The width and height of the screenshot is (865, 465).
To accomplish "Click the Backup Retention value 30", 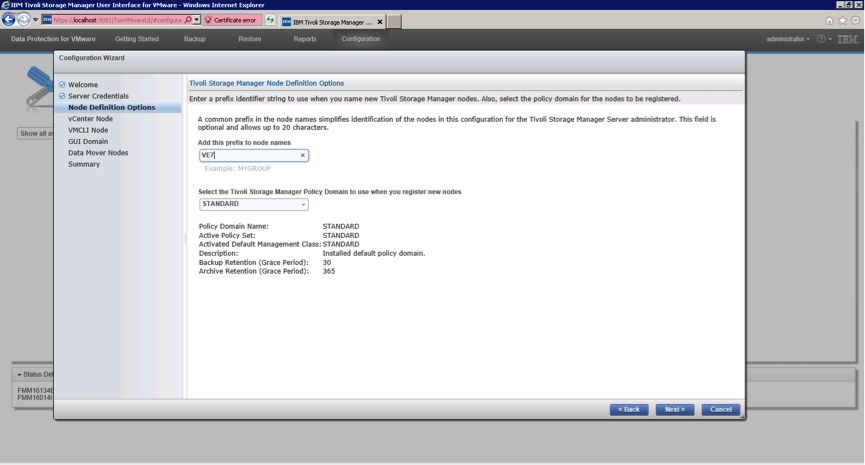I will [327, 263].
